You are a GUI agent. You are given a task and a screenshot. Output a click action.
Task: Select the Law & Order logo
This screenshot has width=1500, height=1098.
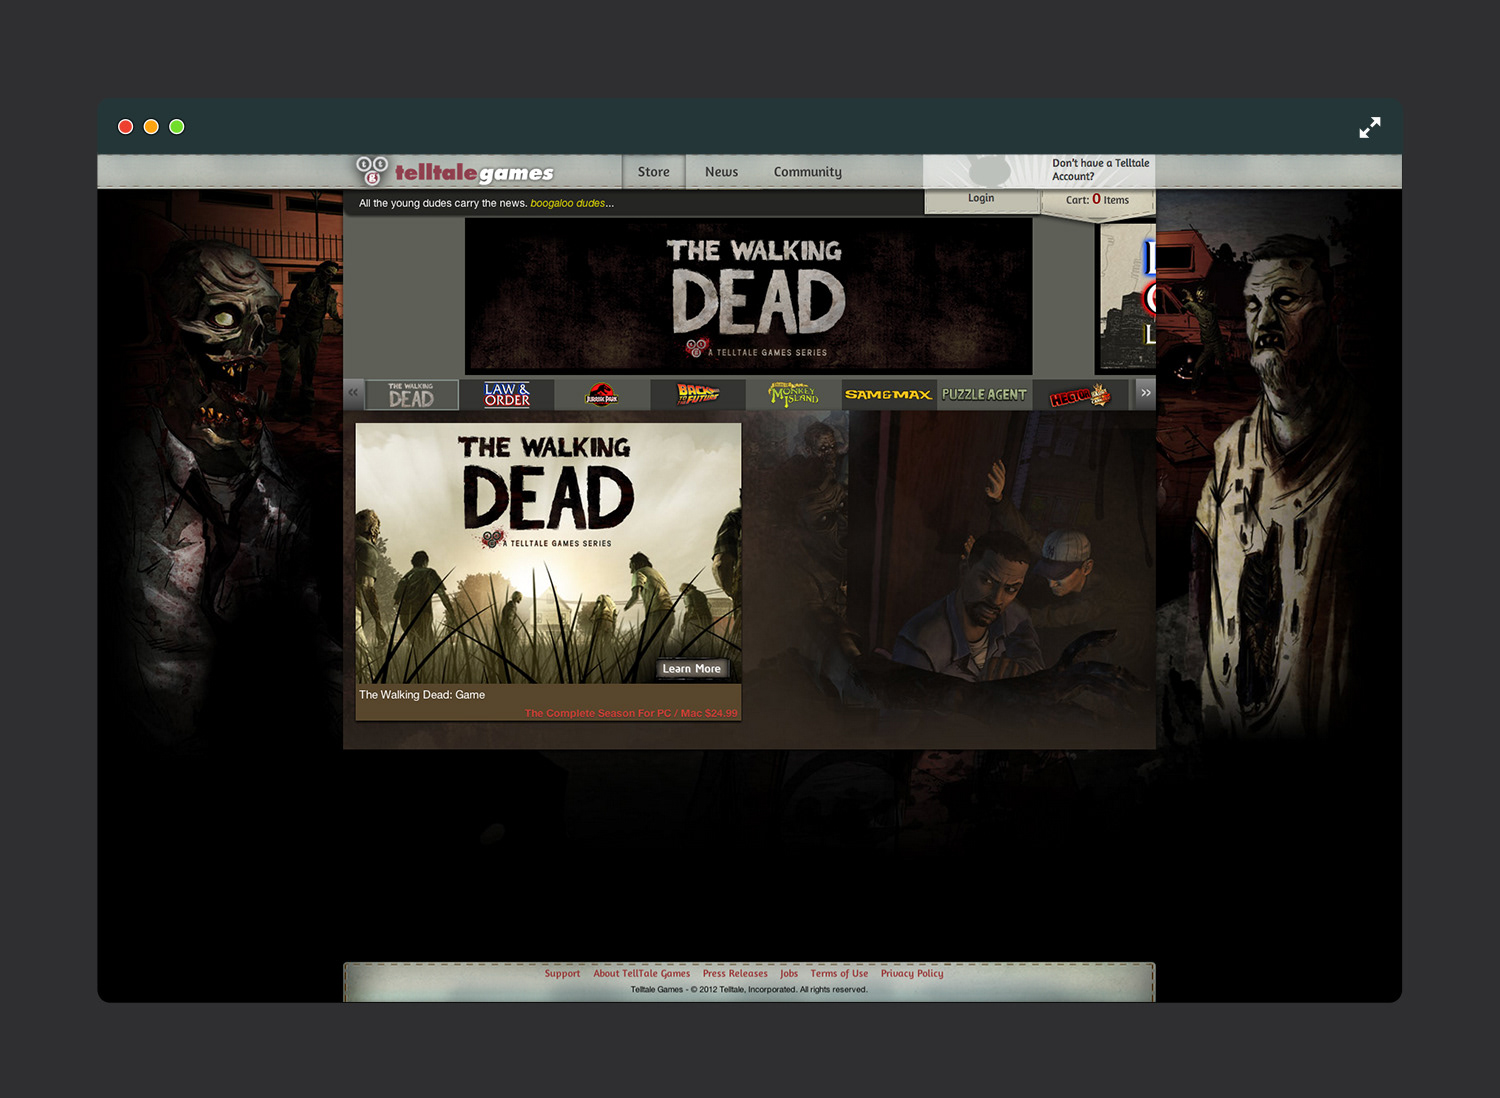pos(506,395)
